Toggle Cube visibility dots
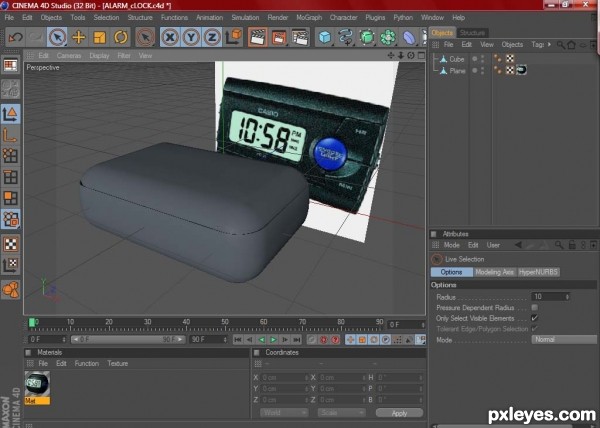Image resolution: width=600 pixels, height=428 pixels. [x=482, y=59]
